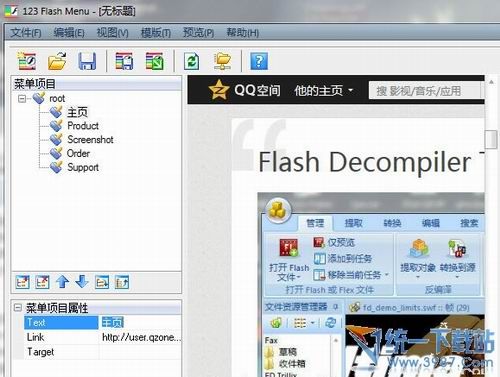Image resolution: width=500 pixels, height=377 pixels.
Task: Click the new menu wizard toolbar icon
Action: (x=27, y=61)
